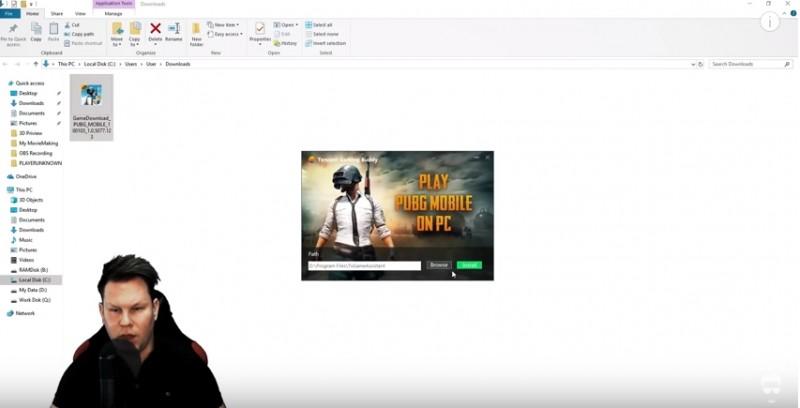Screen dimensions: 800x408
Task: Select Local Disk (C:) in navigation pane
Action: tap(31, 280)
